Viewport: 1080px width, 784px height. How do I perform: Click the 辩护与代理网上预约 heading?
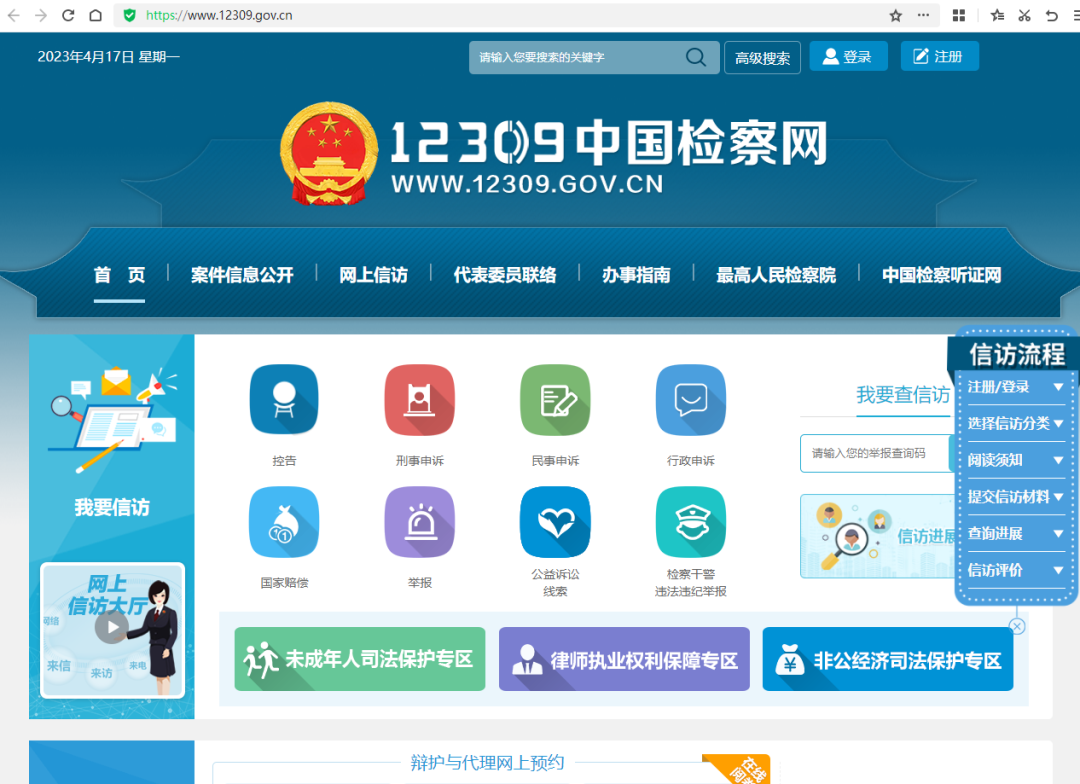click(x=487, y=763)
